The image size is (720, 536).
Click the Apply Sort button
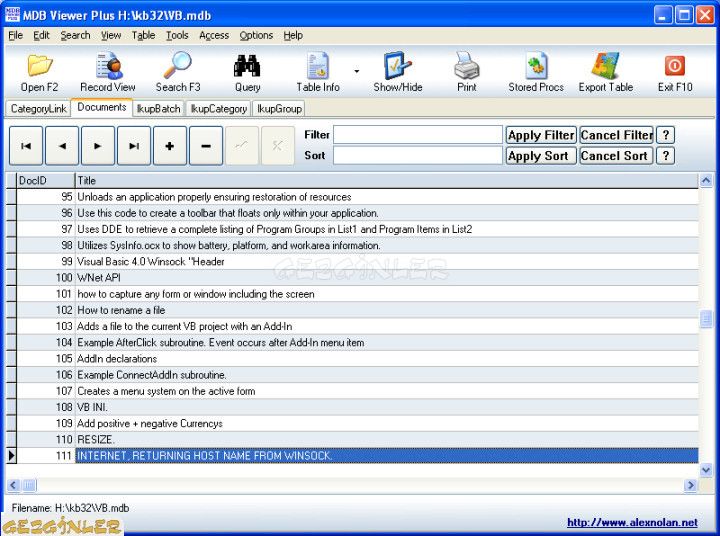[x=541, y=156]
